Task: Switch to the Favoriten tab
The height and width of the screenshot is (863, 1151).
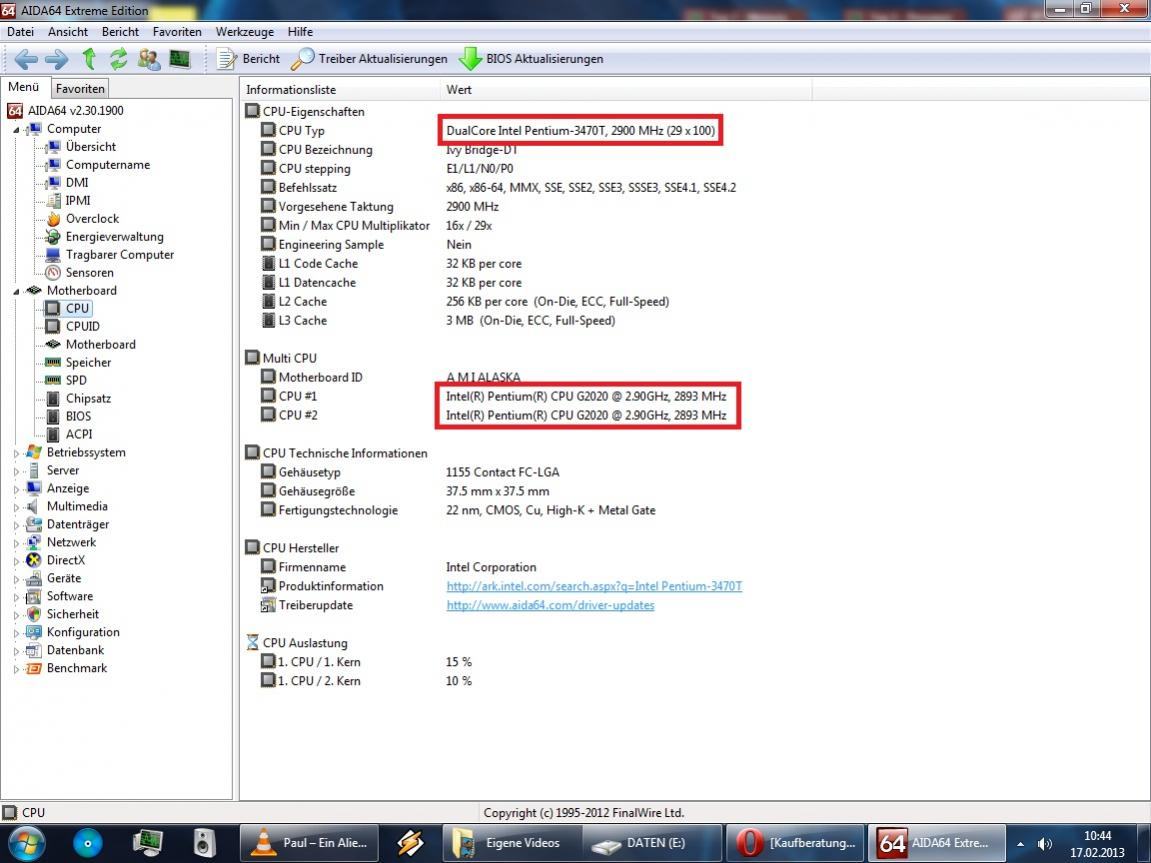Action: 80,88
